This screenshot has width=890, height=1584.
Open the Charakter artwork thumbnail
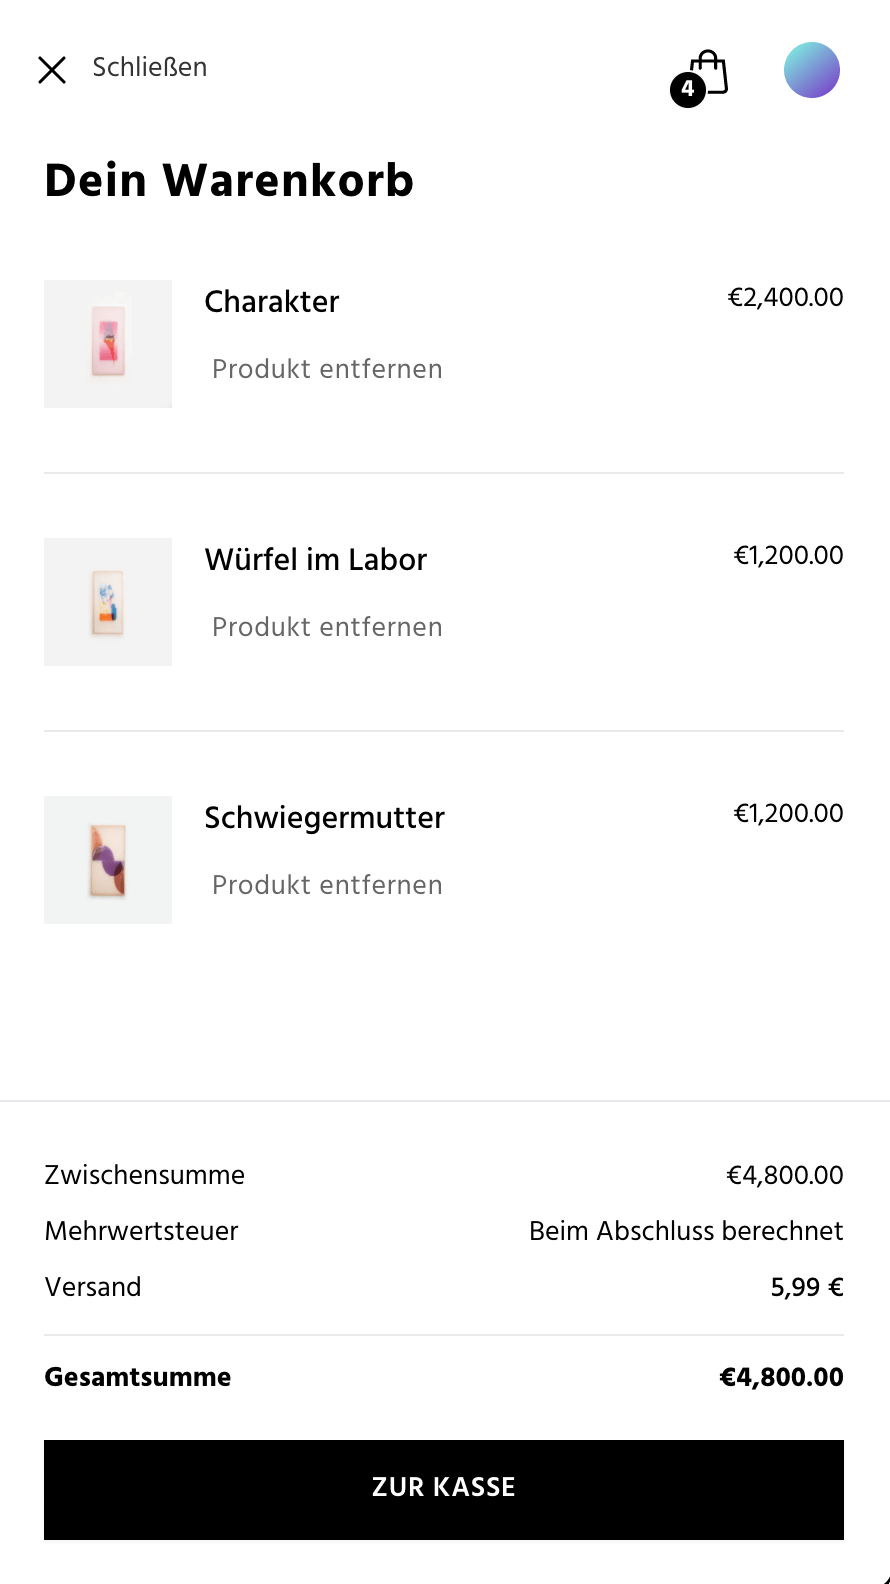108,344
